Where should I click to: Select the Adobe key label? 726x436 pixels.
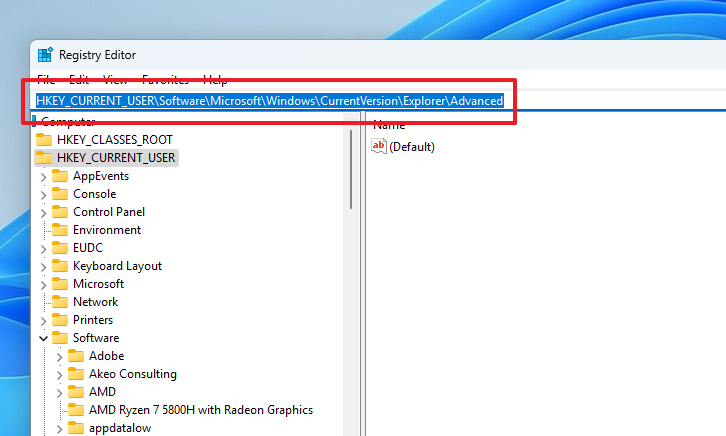[x=106, y=355]
